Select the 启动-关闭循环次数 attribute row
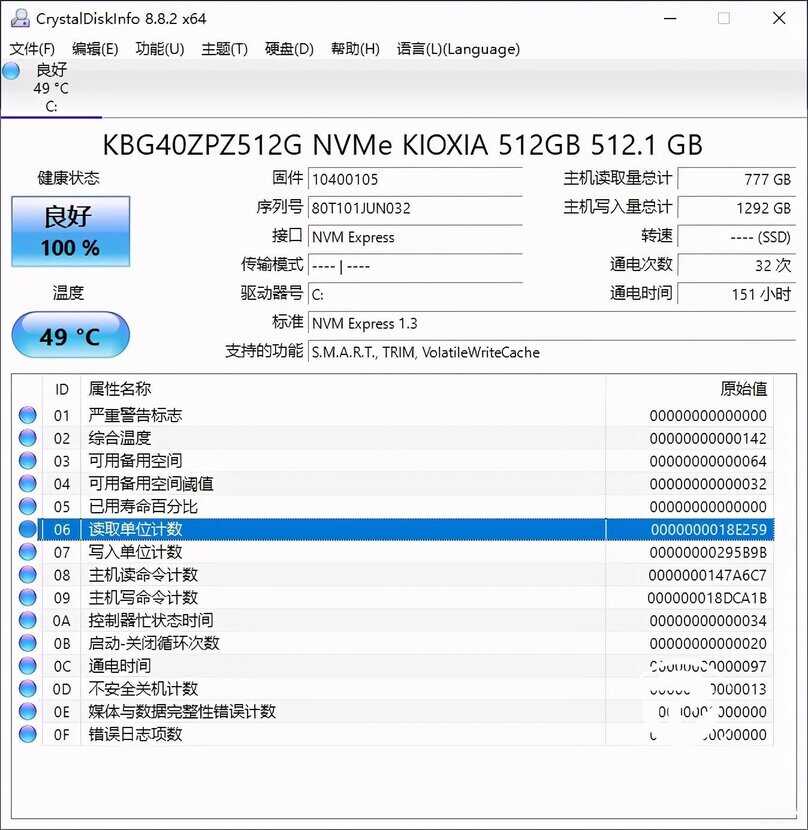 (x=393, y=643)
